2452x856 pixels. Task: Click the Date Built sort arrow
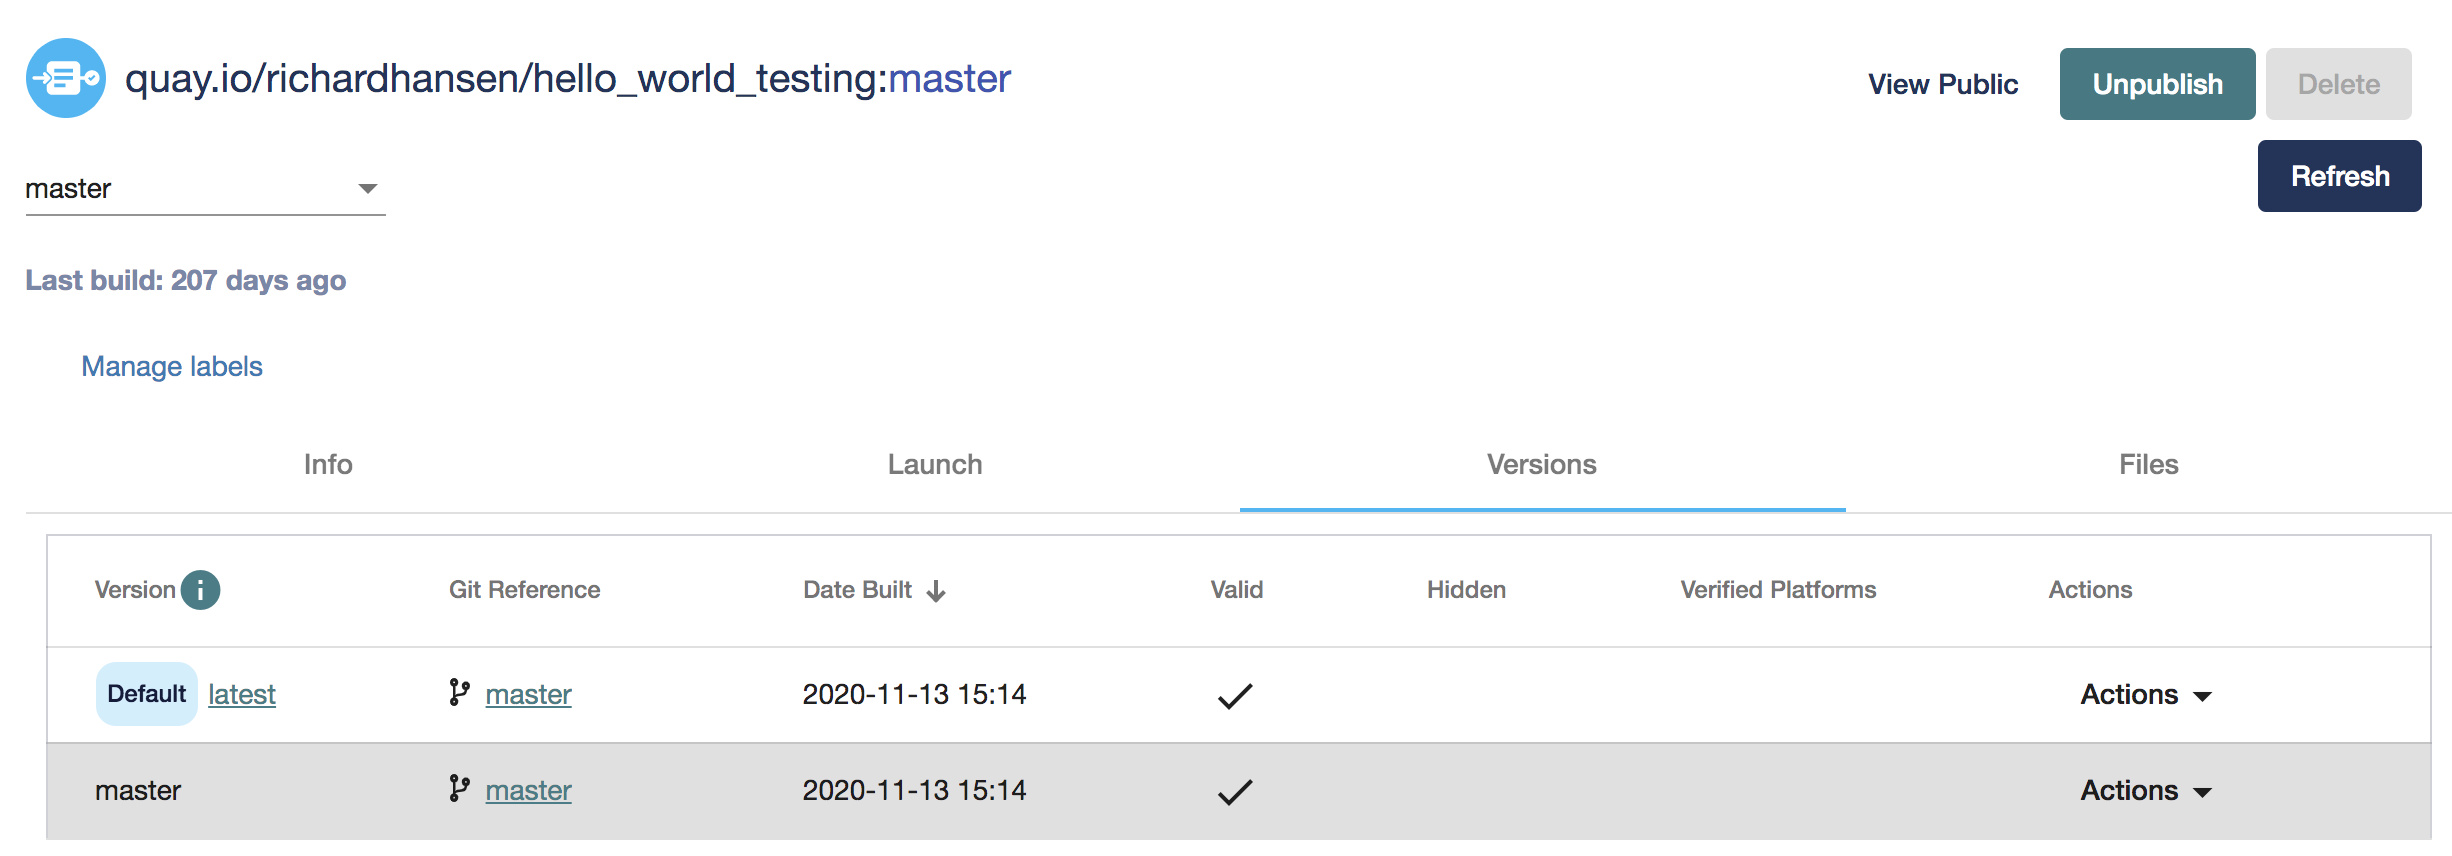click(936, 591)
